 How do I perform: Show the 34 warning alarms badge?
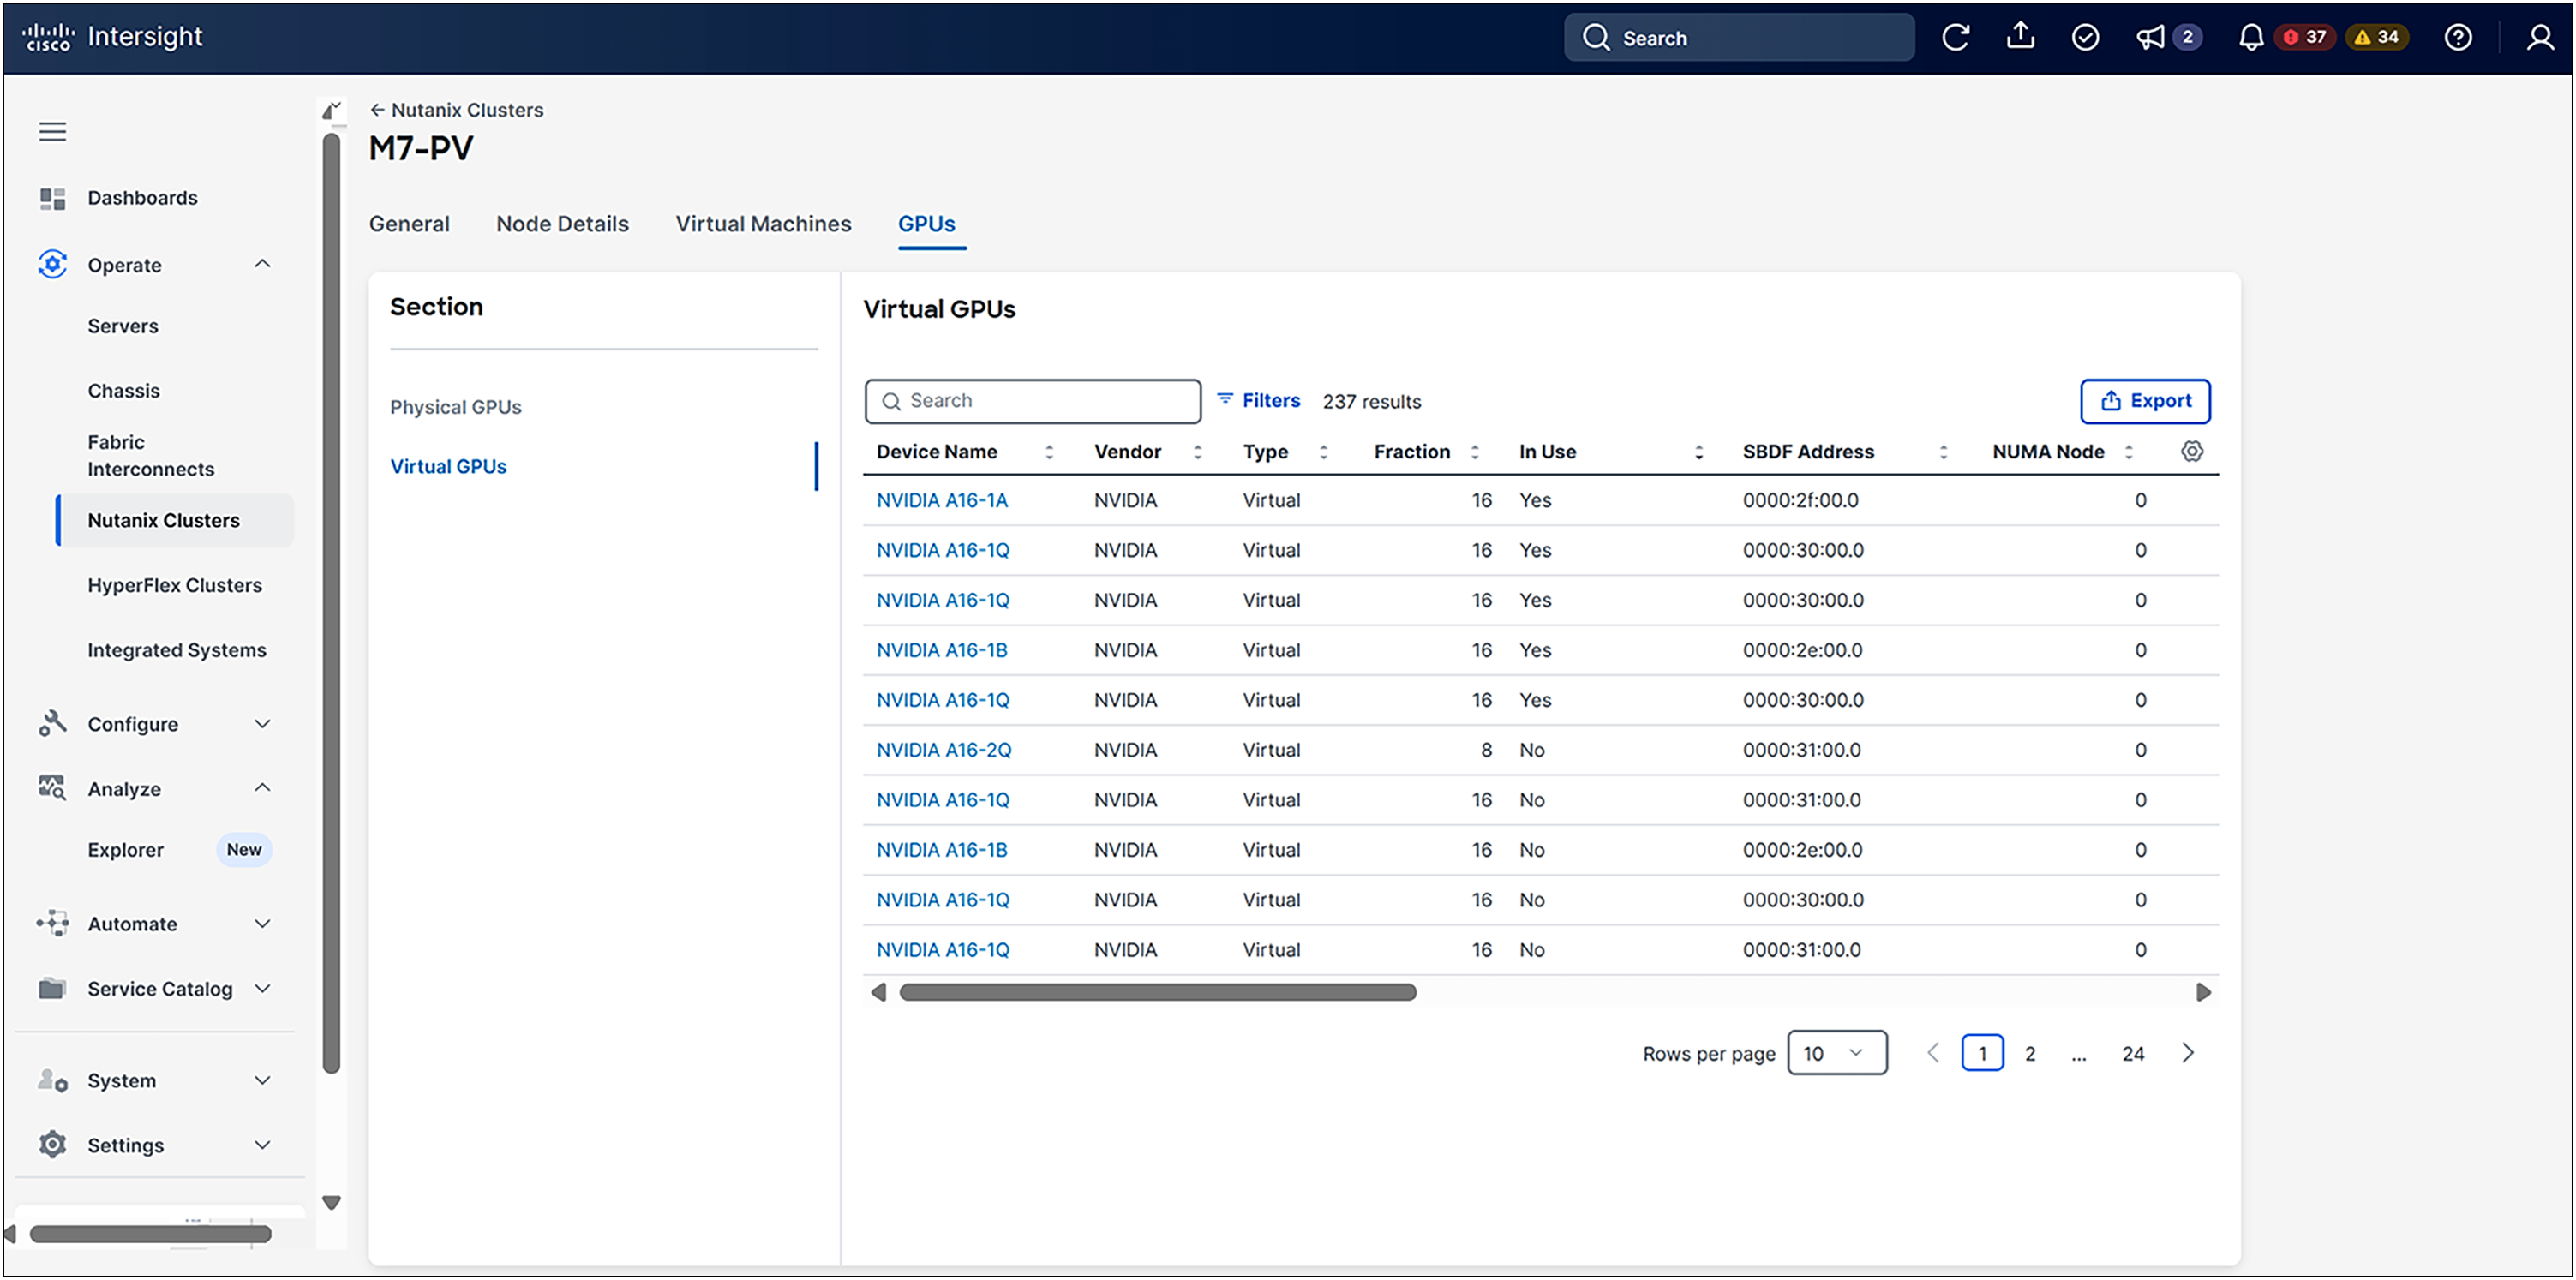pyautogui.click(x=2377, y=37)
